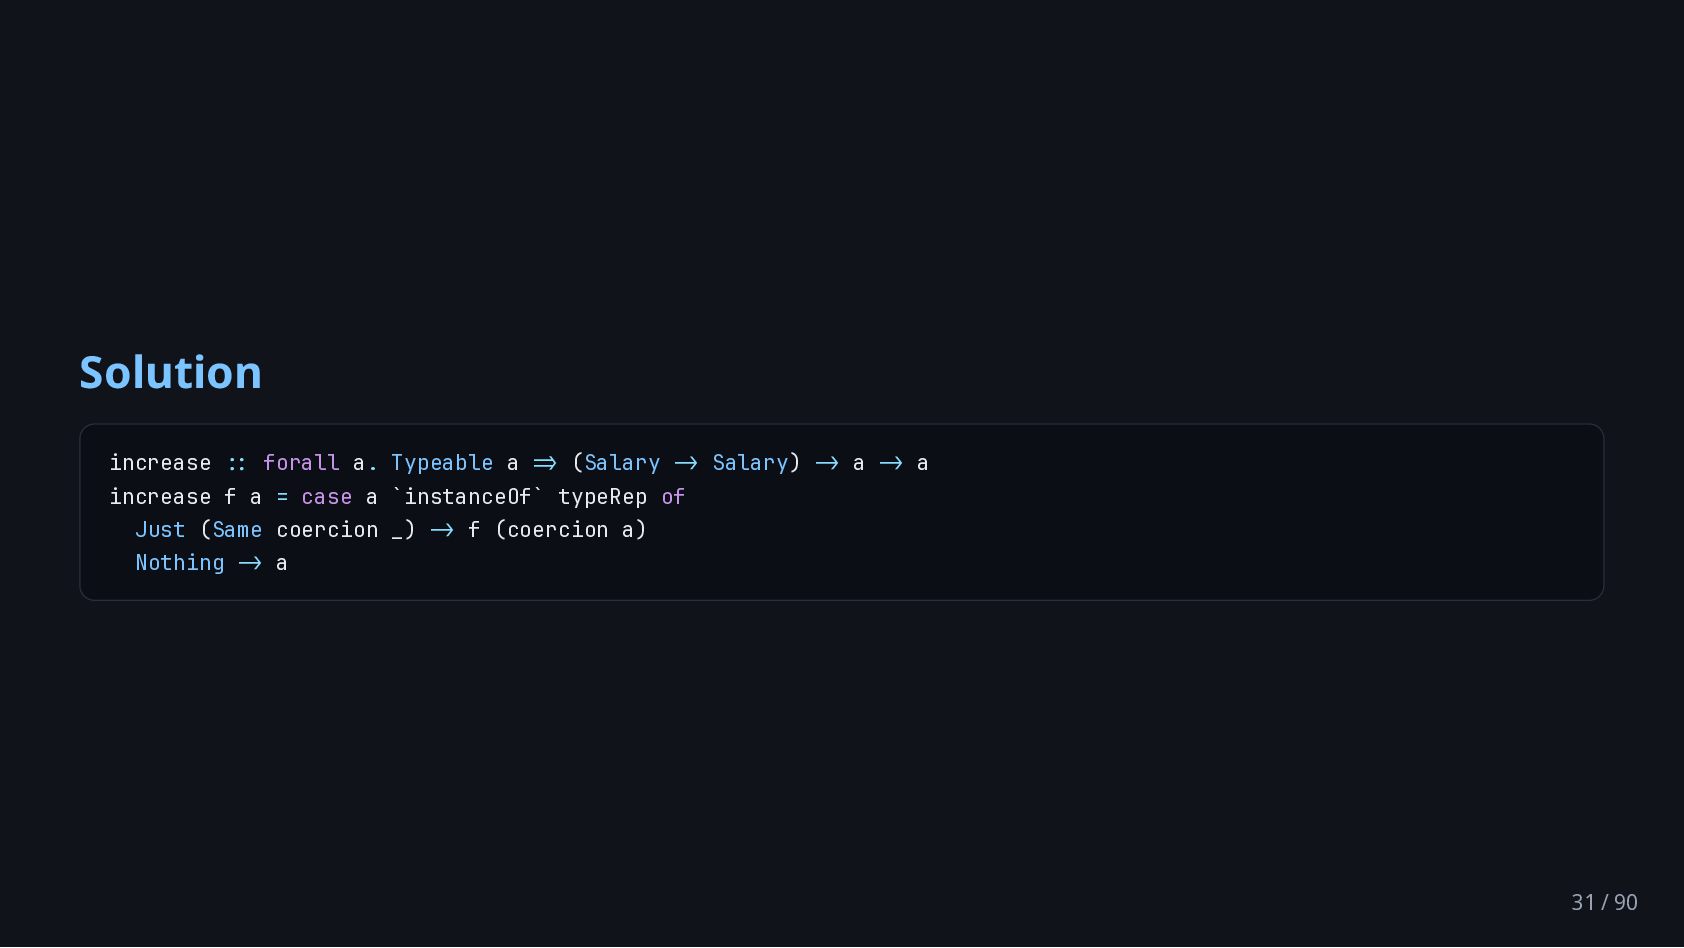This screenshot has height=948, width=1684.
Task: Click increase in the type signature line
Action: pos(160,463)
